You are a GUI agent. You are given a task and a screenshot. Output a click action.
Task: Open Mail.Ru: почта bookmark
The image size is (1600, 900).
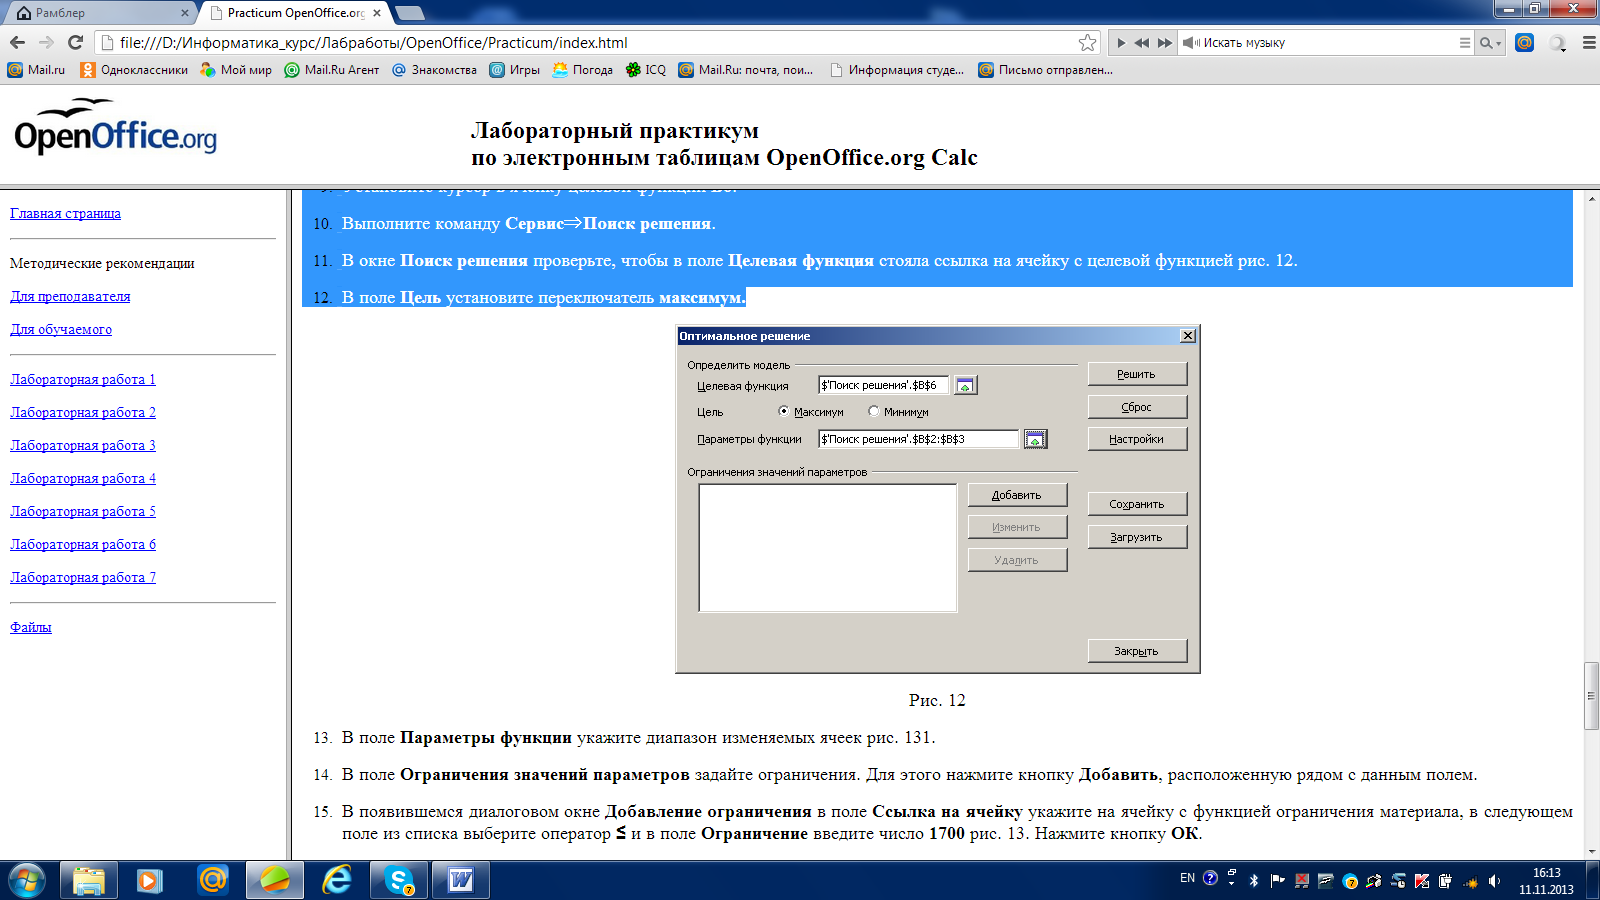(746, 70)
